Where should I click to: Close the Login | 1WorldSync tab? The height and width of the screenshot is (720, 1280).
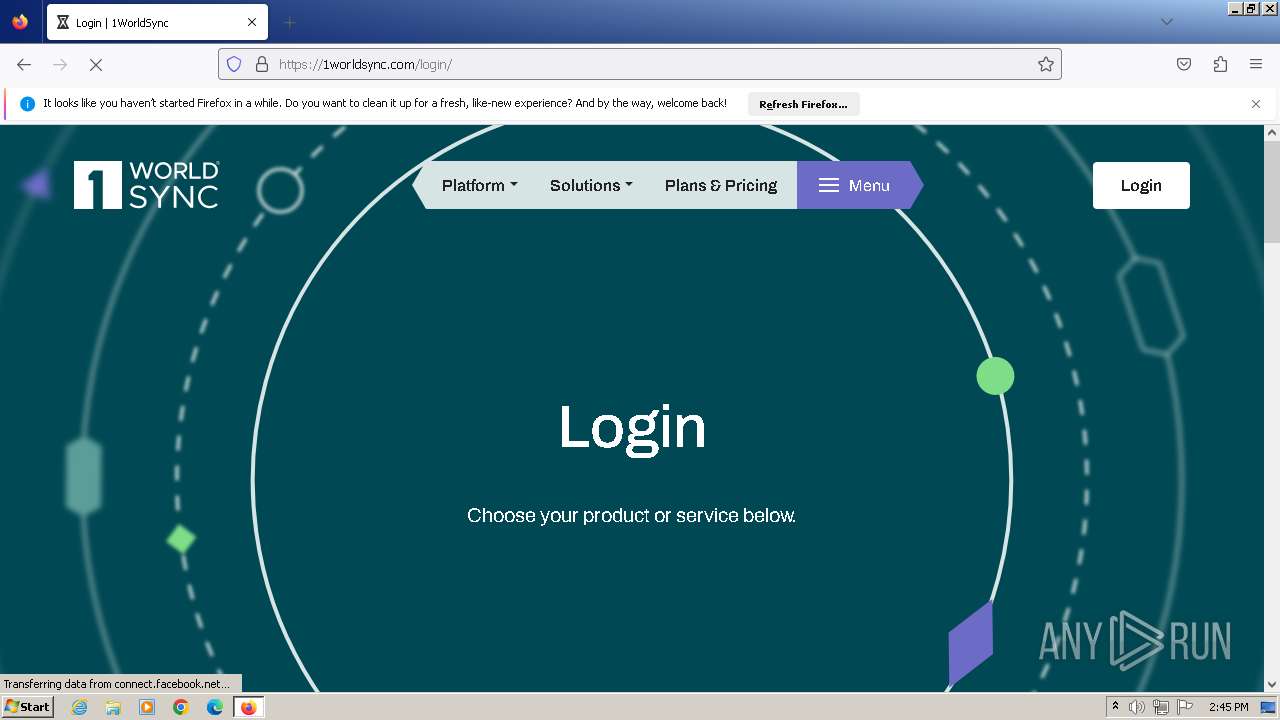click(x=252, y=22)
